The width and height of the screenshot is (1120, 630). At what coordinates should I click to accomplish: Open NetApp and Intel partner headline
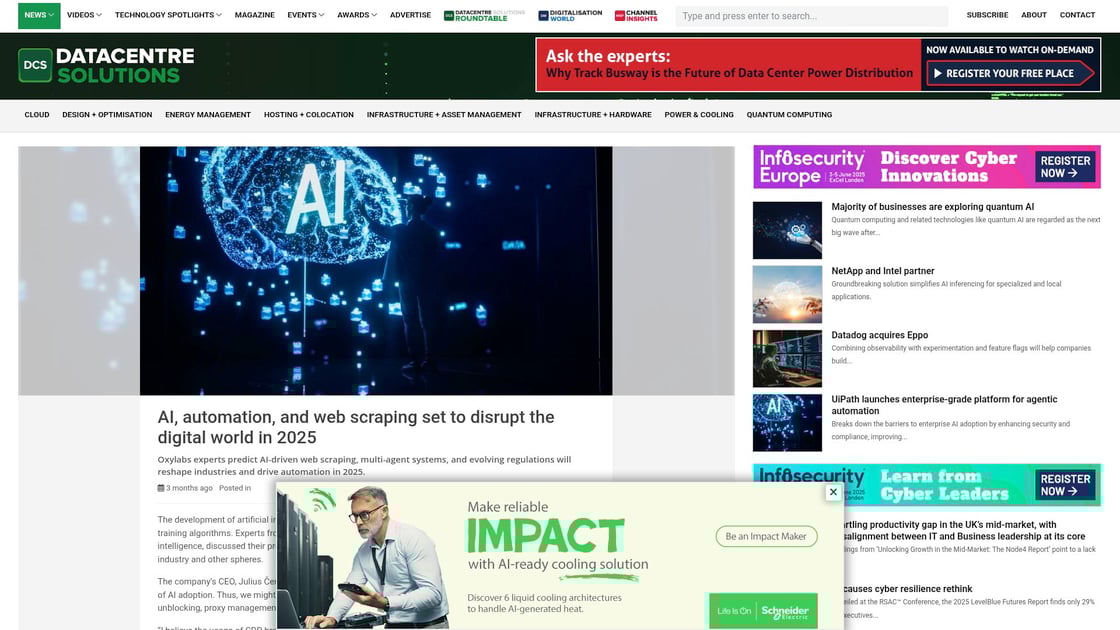click(882, 271)
